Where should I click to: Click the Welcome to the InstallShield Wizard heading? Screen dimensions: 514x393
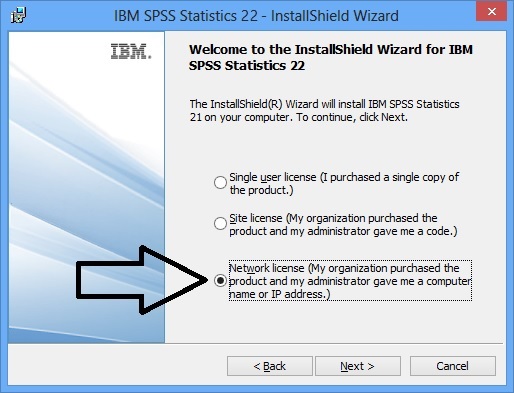(331, 57)
